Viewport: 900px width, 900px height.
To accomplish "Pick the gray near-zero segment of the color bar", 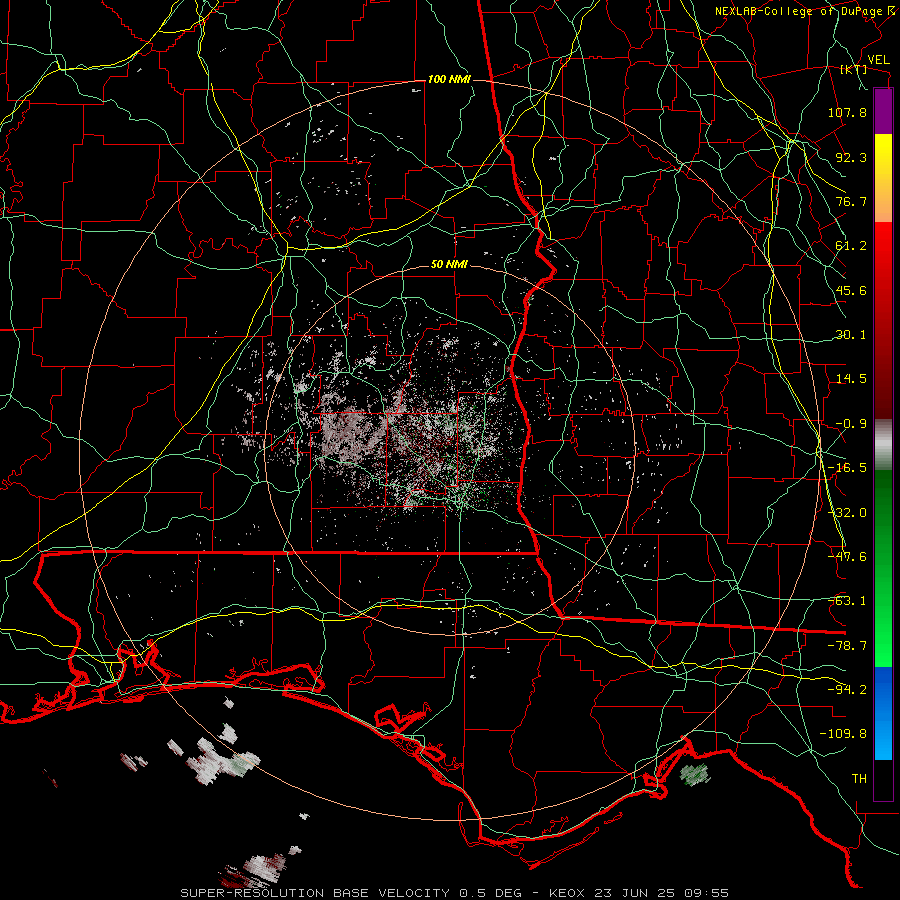I will click(883, 445).
